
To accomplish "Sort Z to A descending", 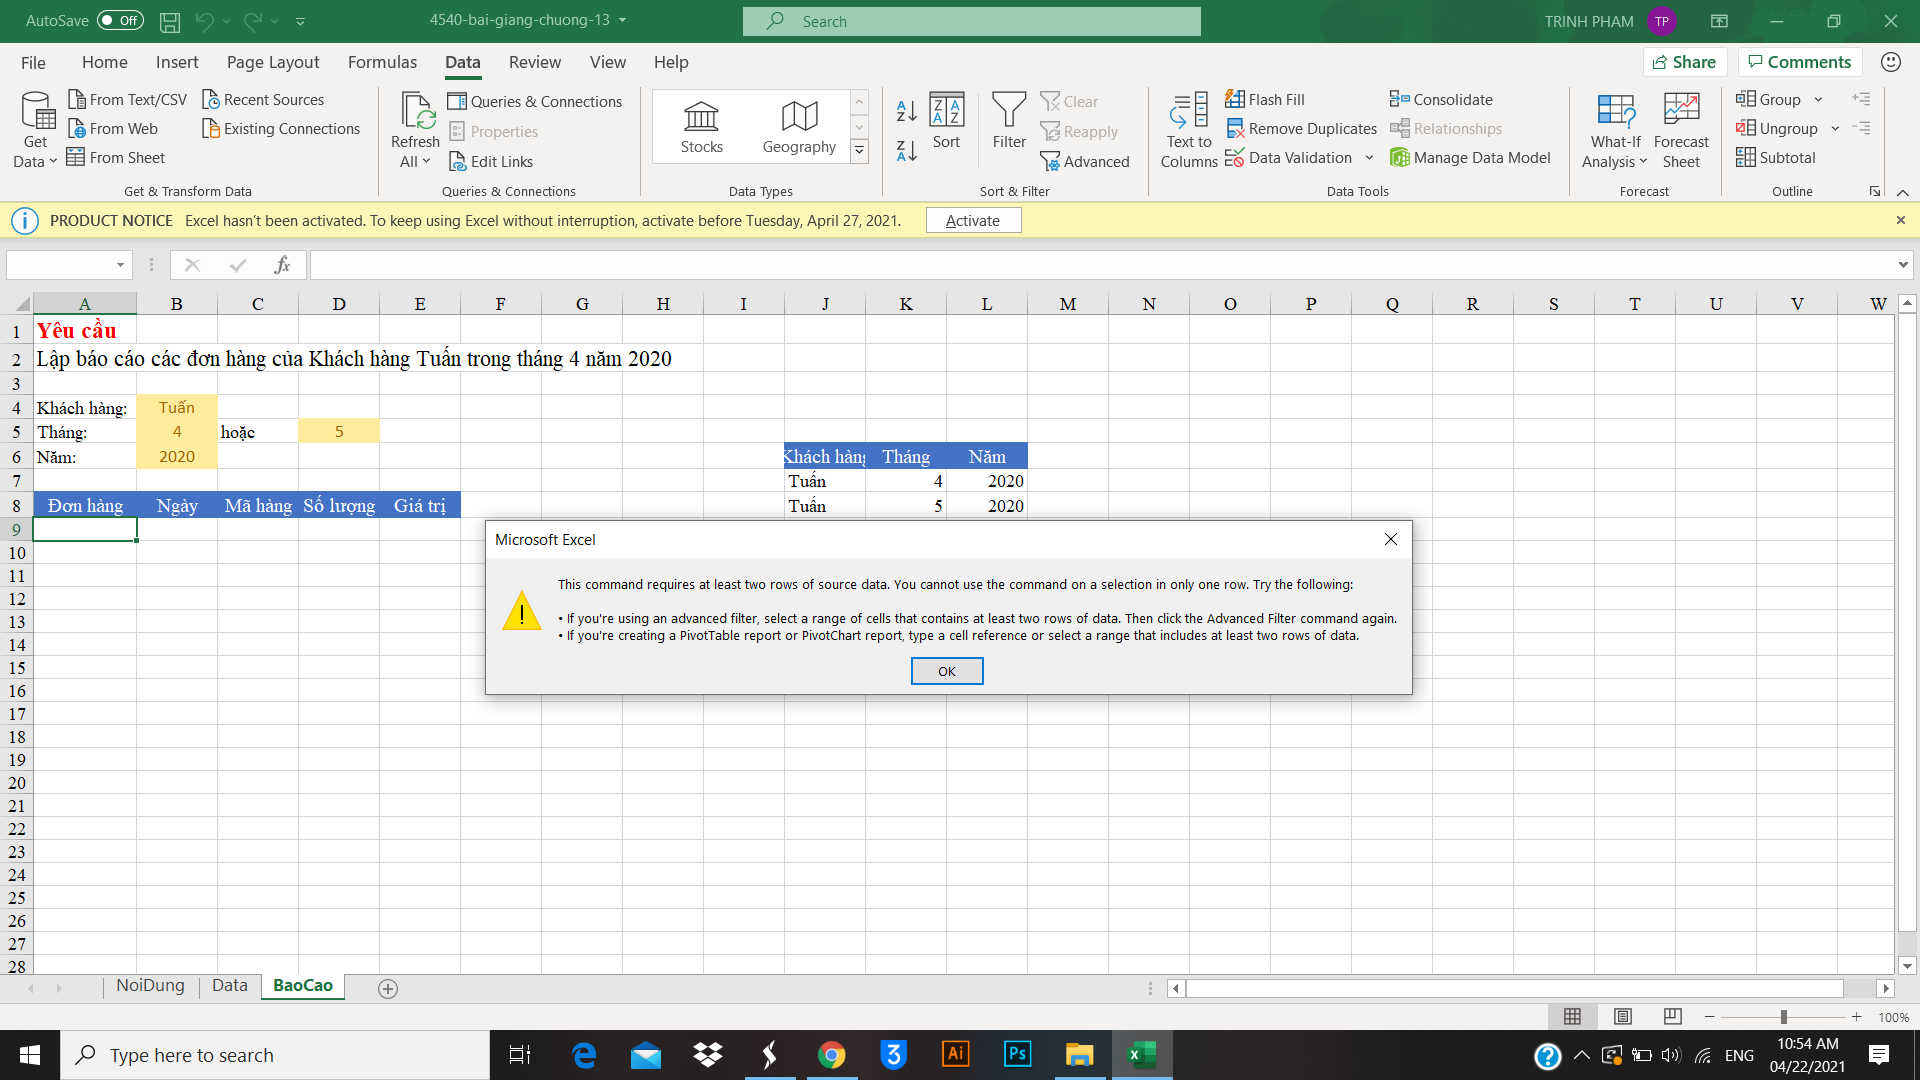I will 906,151.
